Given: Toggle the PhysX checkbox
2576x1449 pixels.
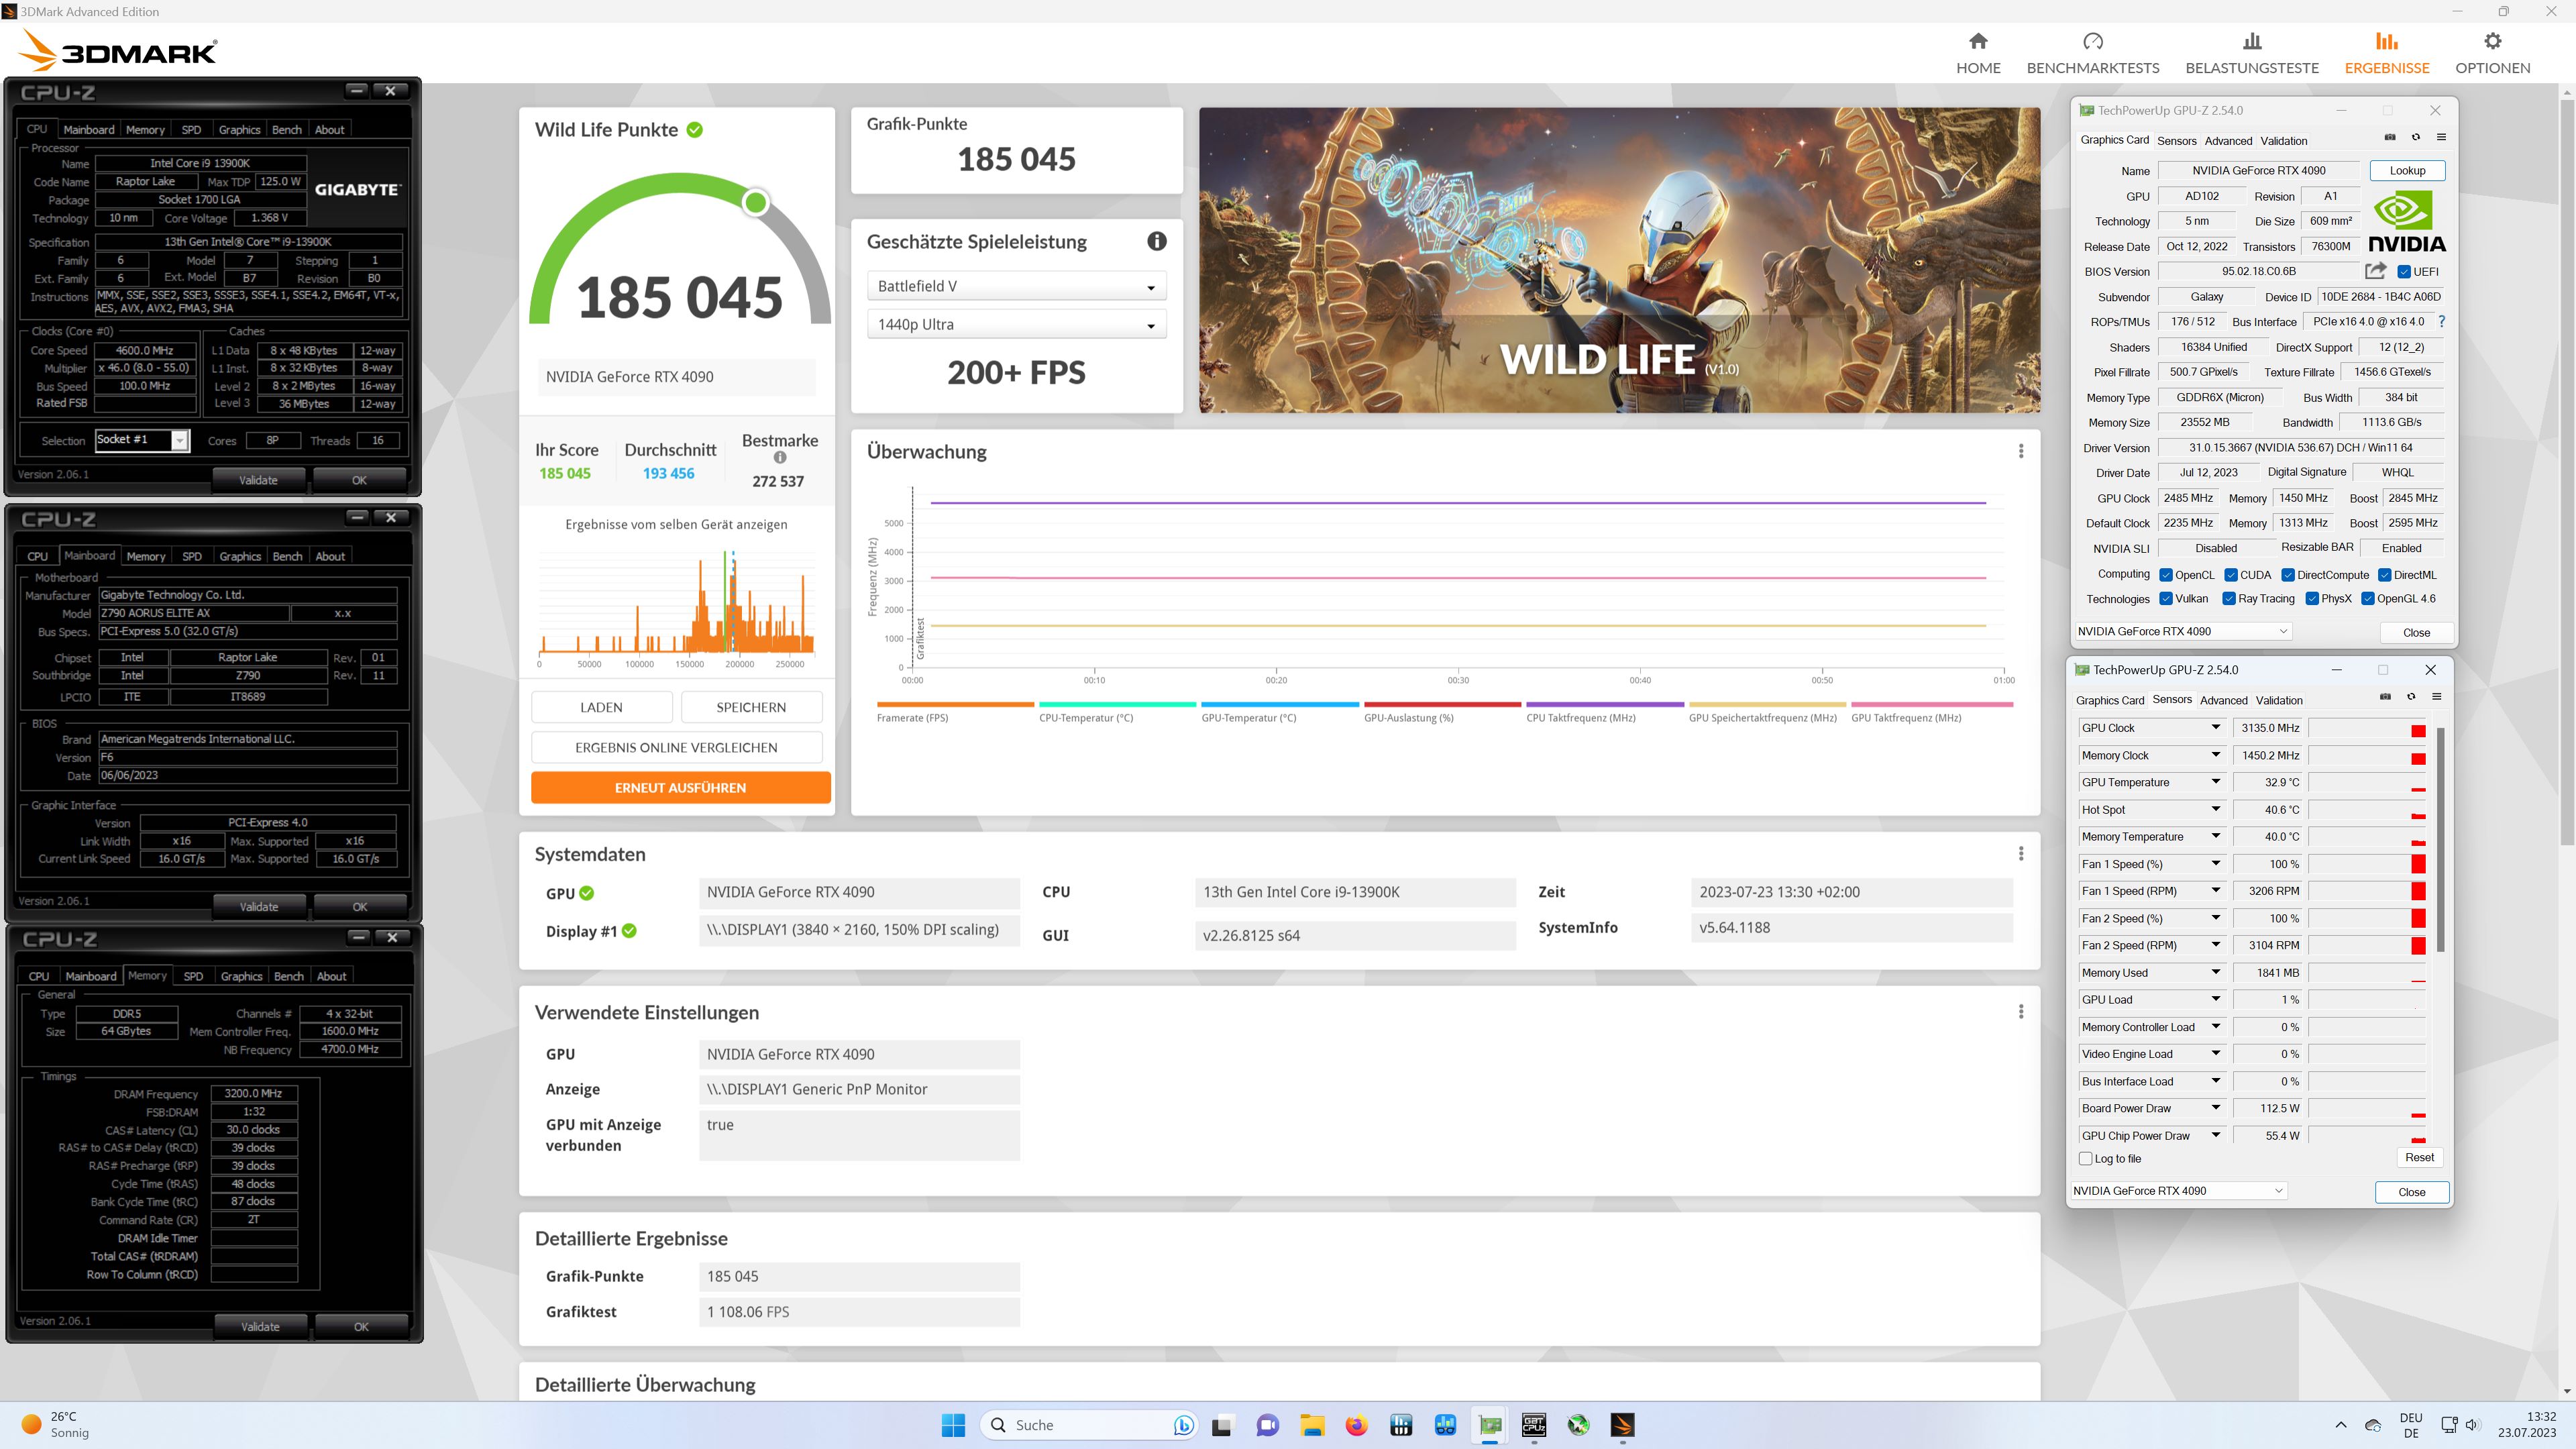Looking at the screenshot, I should [2312, 599].
